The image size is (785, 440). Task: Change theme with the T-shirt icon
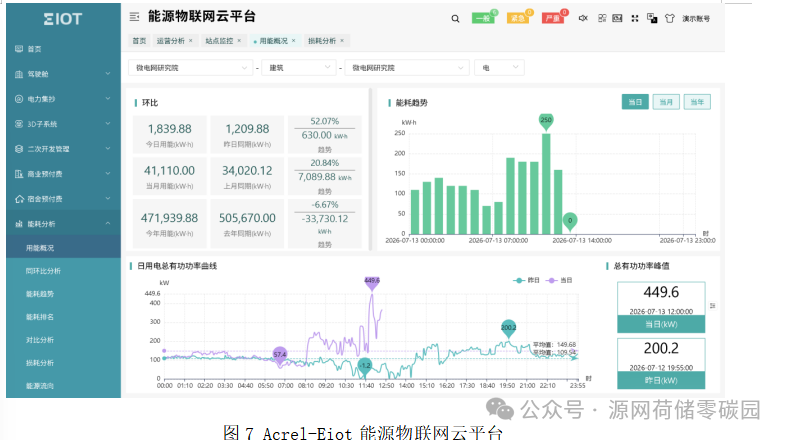(669, 19)
